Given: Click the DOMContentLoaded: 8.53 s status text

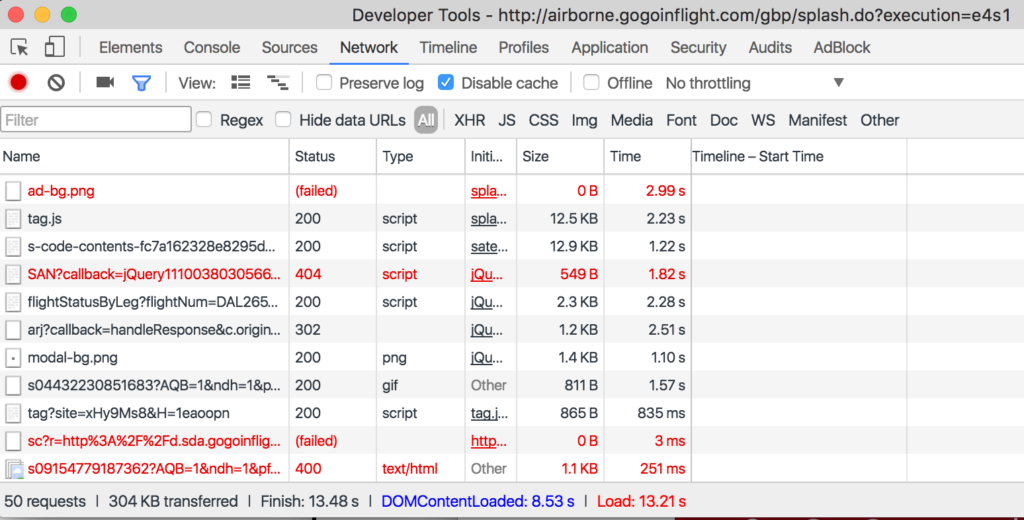Looking at the screenshot, I should (478, 502).
